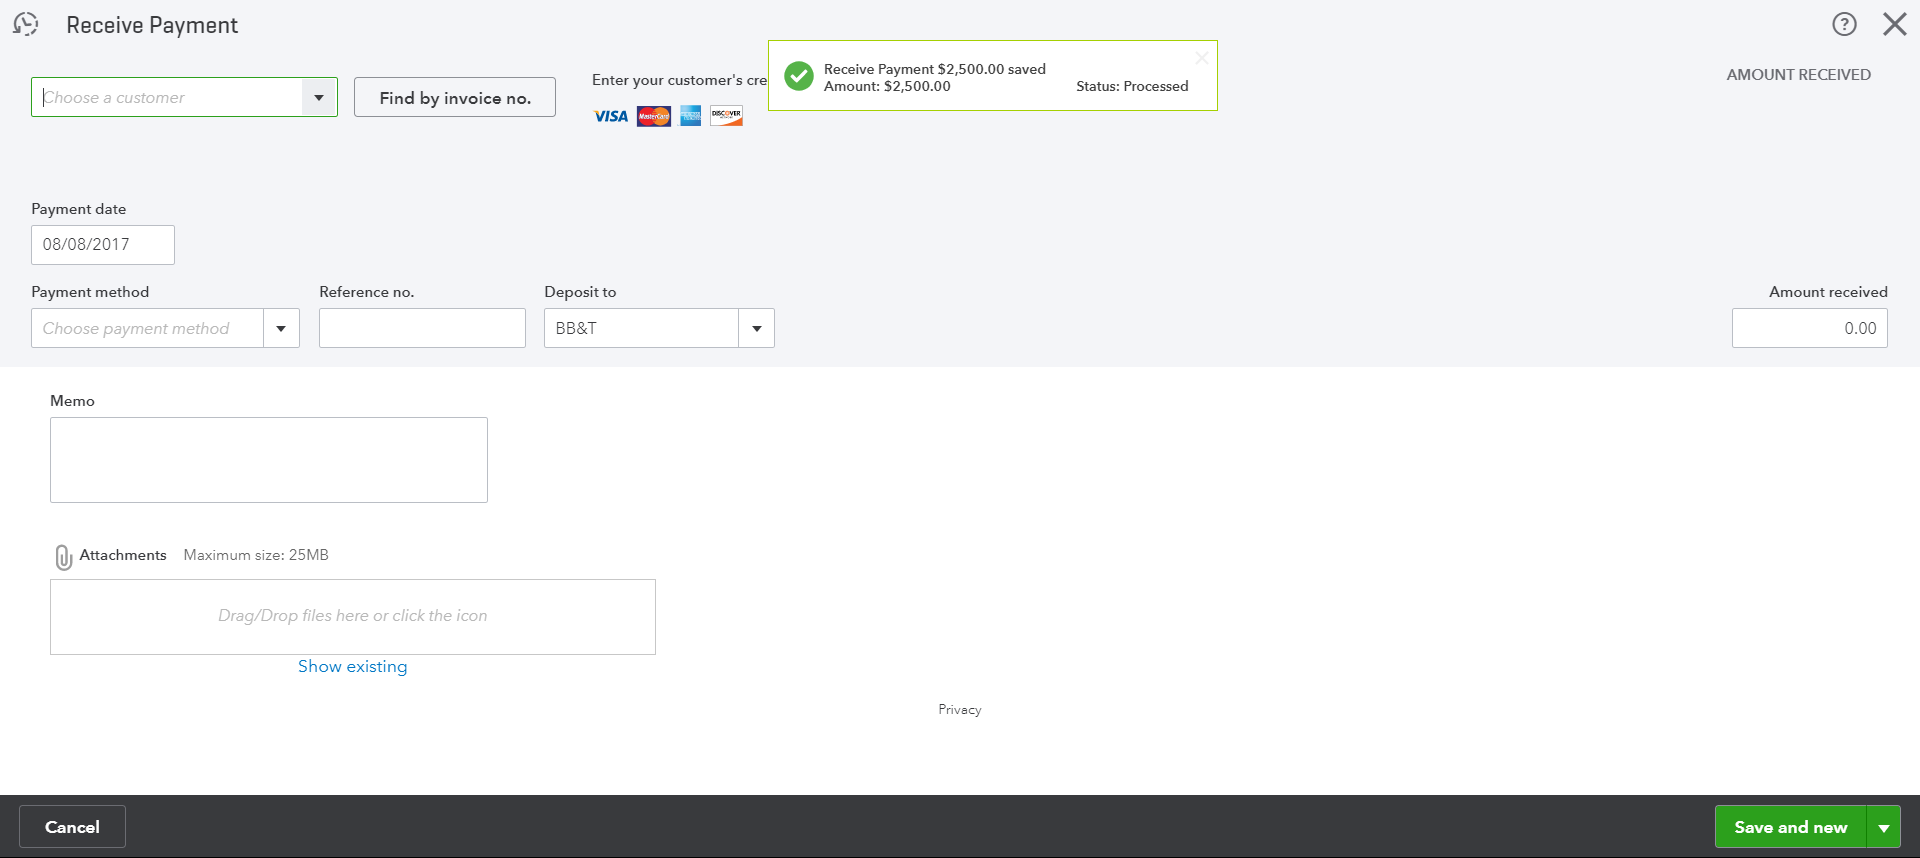
Task: Open the payment method dropdown arrow
Action: [281, 329]
